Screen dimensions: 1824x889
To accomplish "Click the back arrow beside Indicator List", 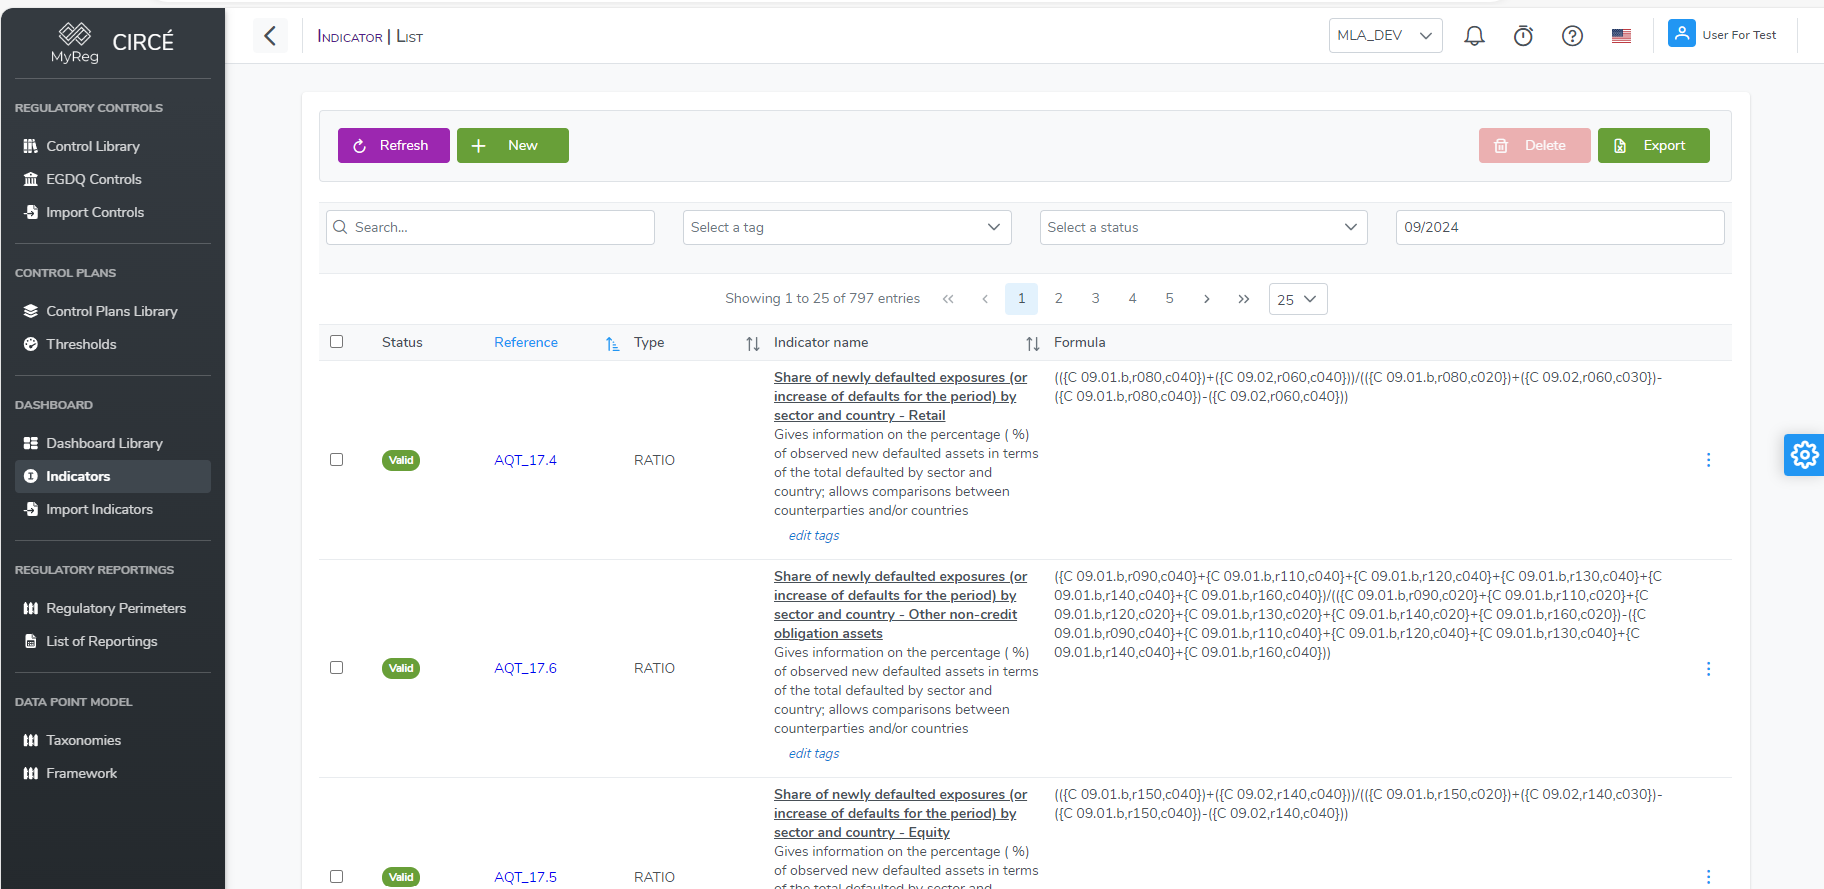I will click(x=270, y=36).
